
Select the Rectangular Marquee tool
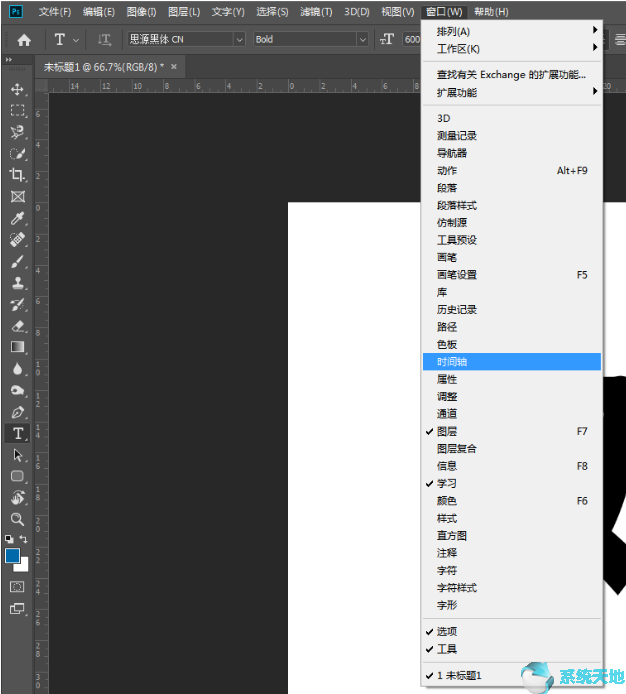coord(17,110)
